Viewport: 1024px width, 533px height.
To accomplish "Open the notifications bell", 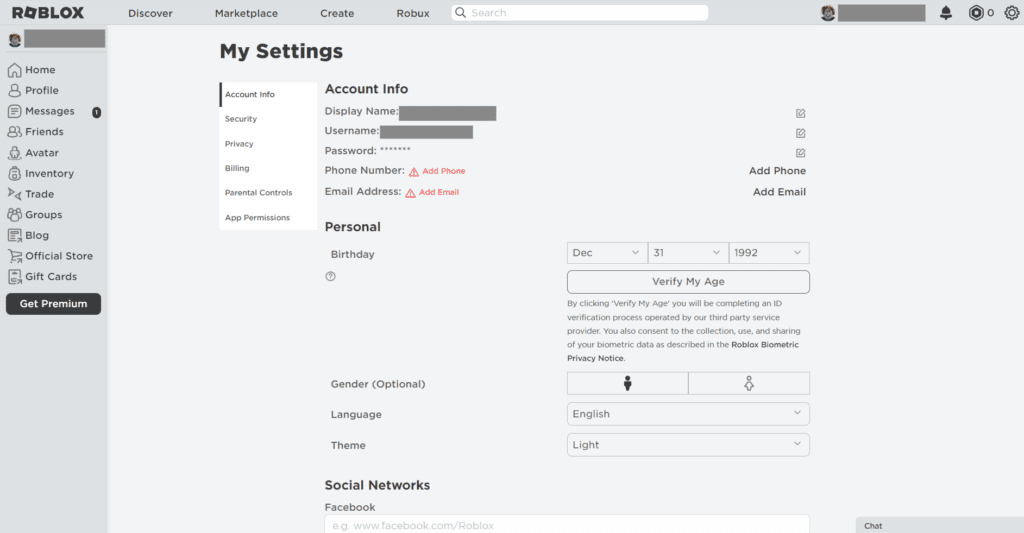I will pyautogui.click(x=946, y=12).
